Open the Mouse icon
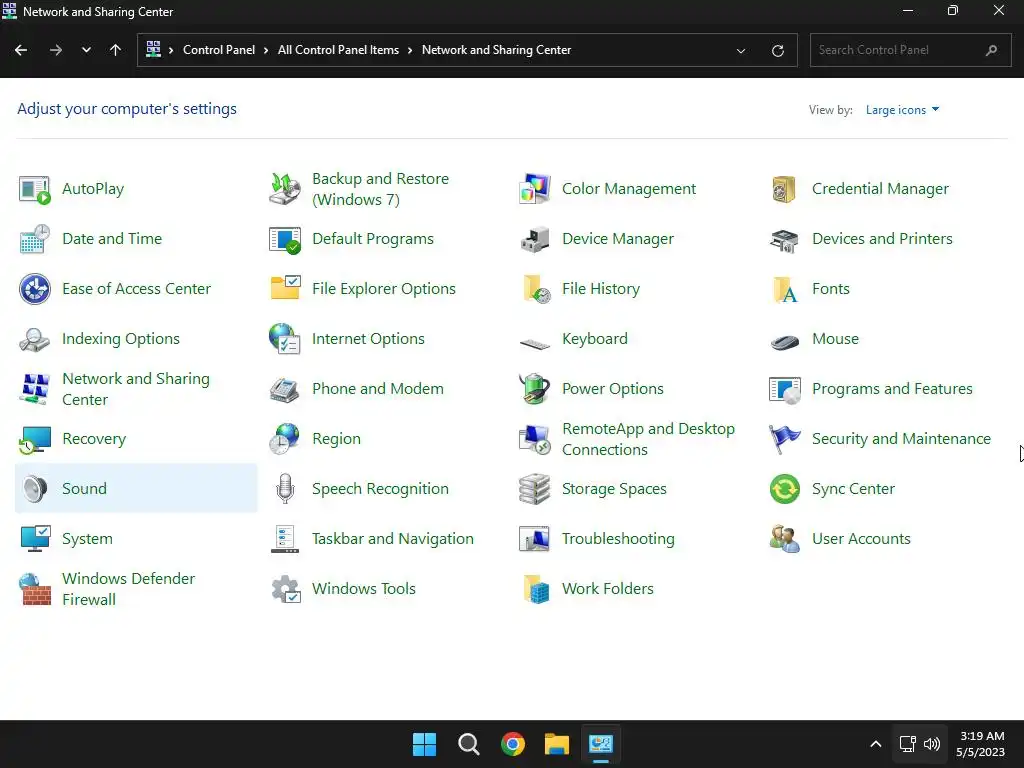Image resolution: width=1024 pixels, height=768 pixels. click(784, 340)
